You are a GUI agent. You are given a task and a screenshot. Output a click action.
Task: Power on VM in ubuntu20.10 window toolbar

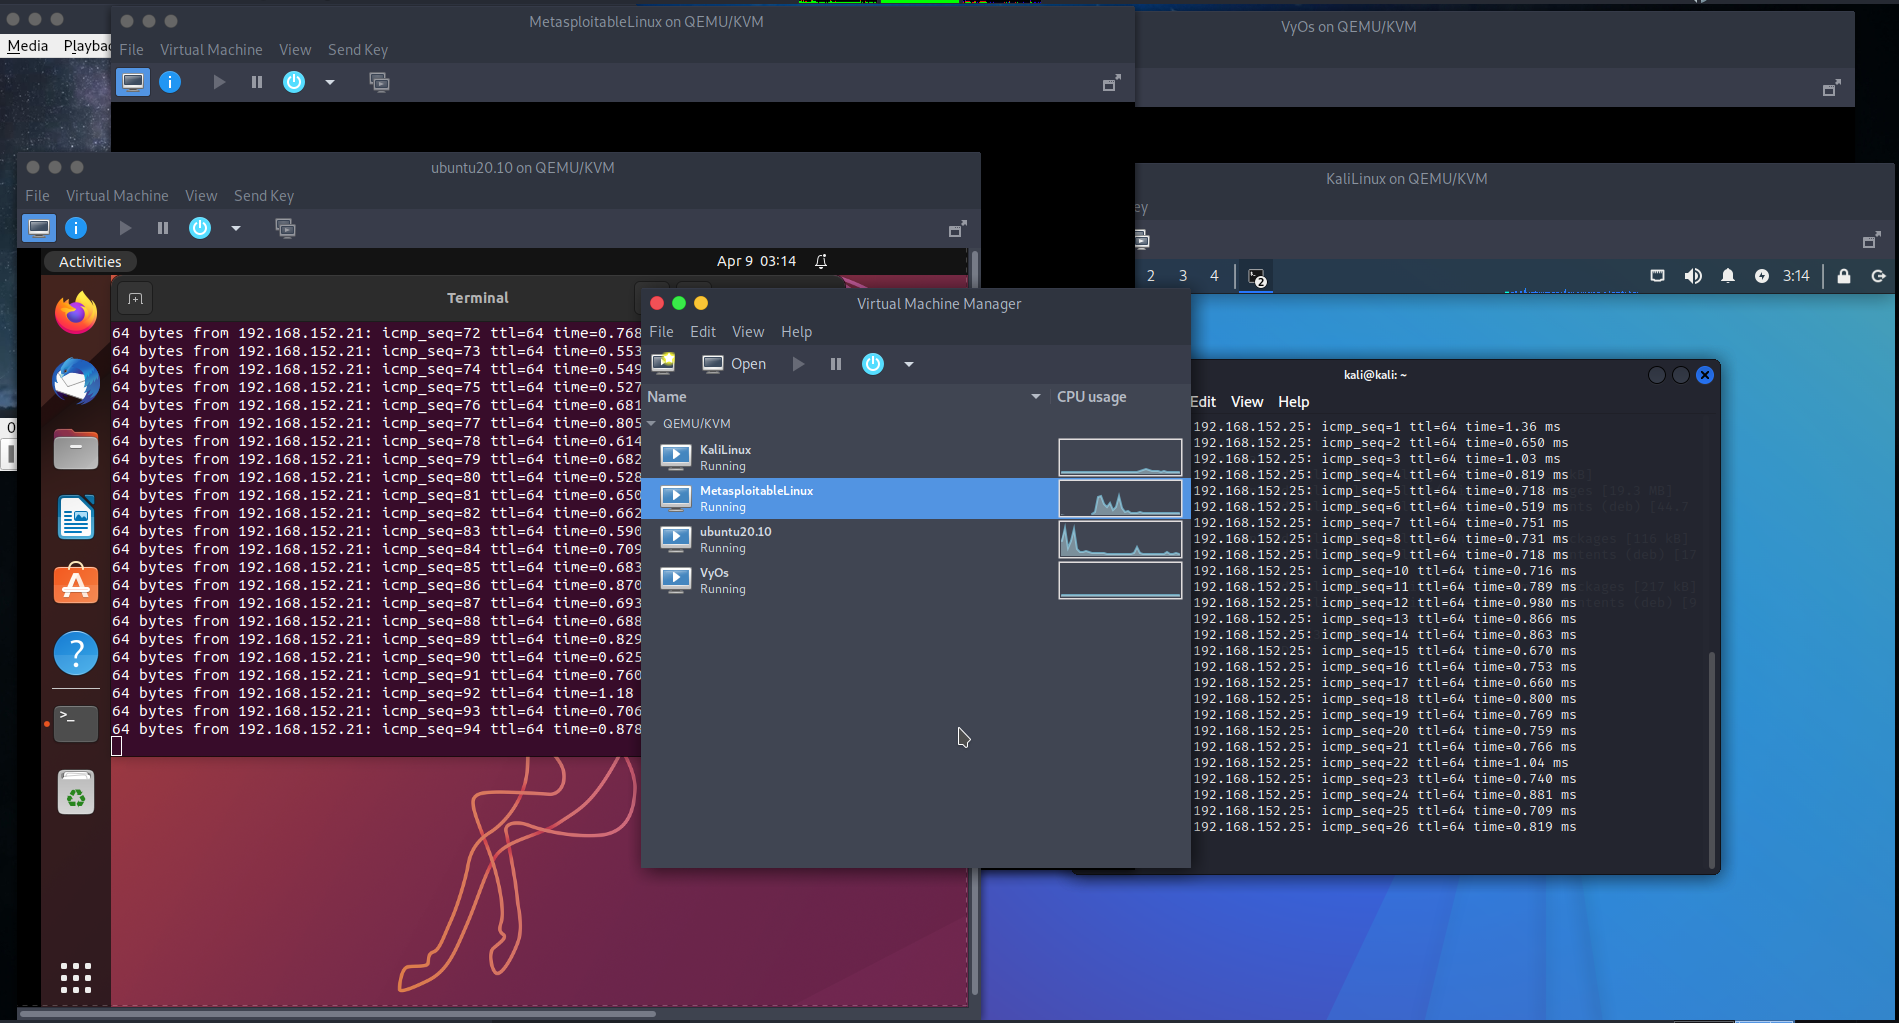[125, 228]
